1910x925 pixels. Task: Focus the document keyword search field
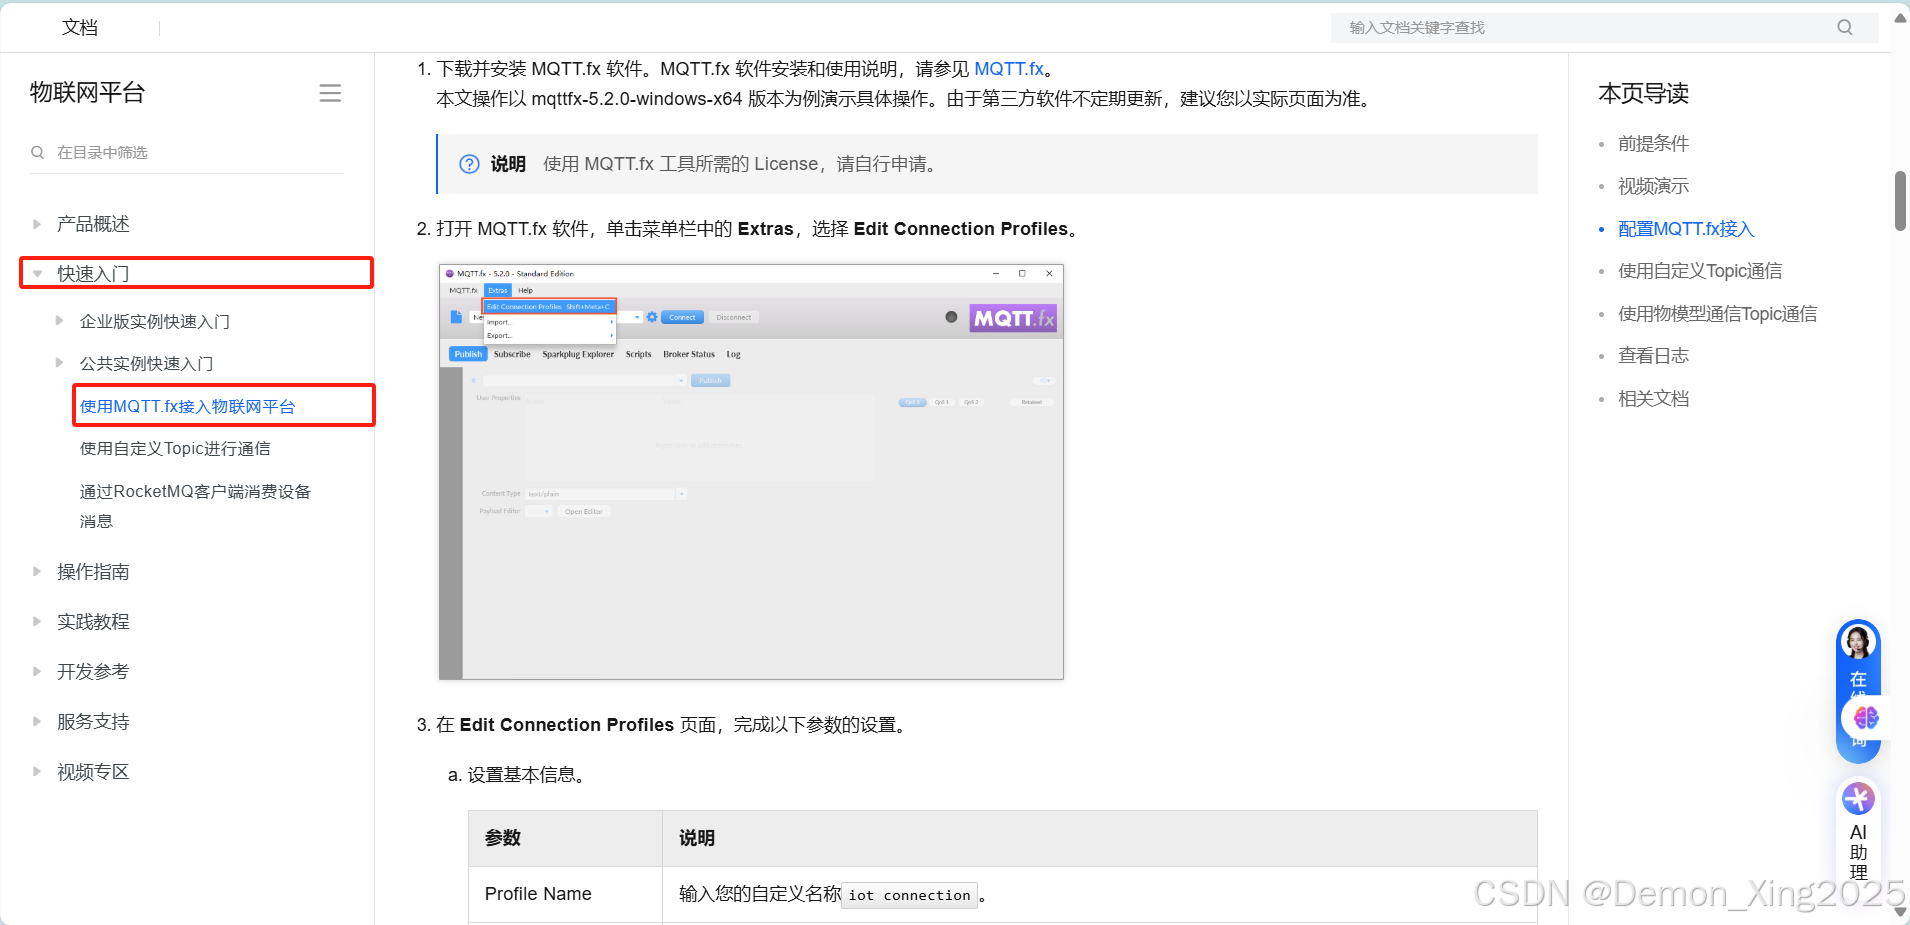click(x=1604, y=27)
